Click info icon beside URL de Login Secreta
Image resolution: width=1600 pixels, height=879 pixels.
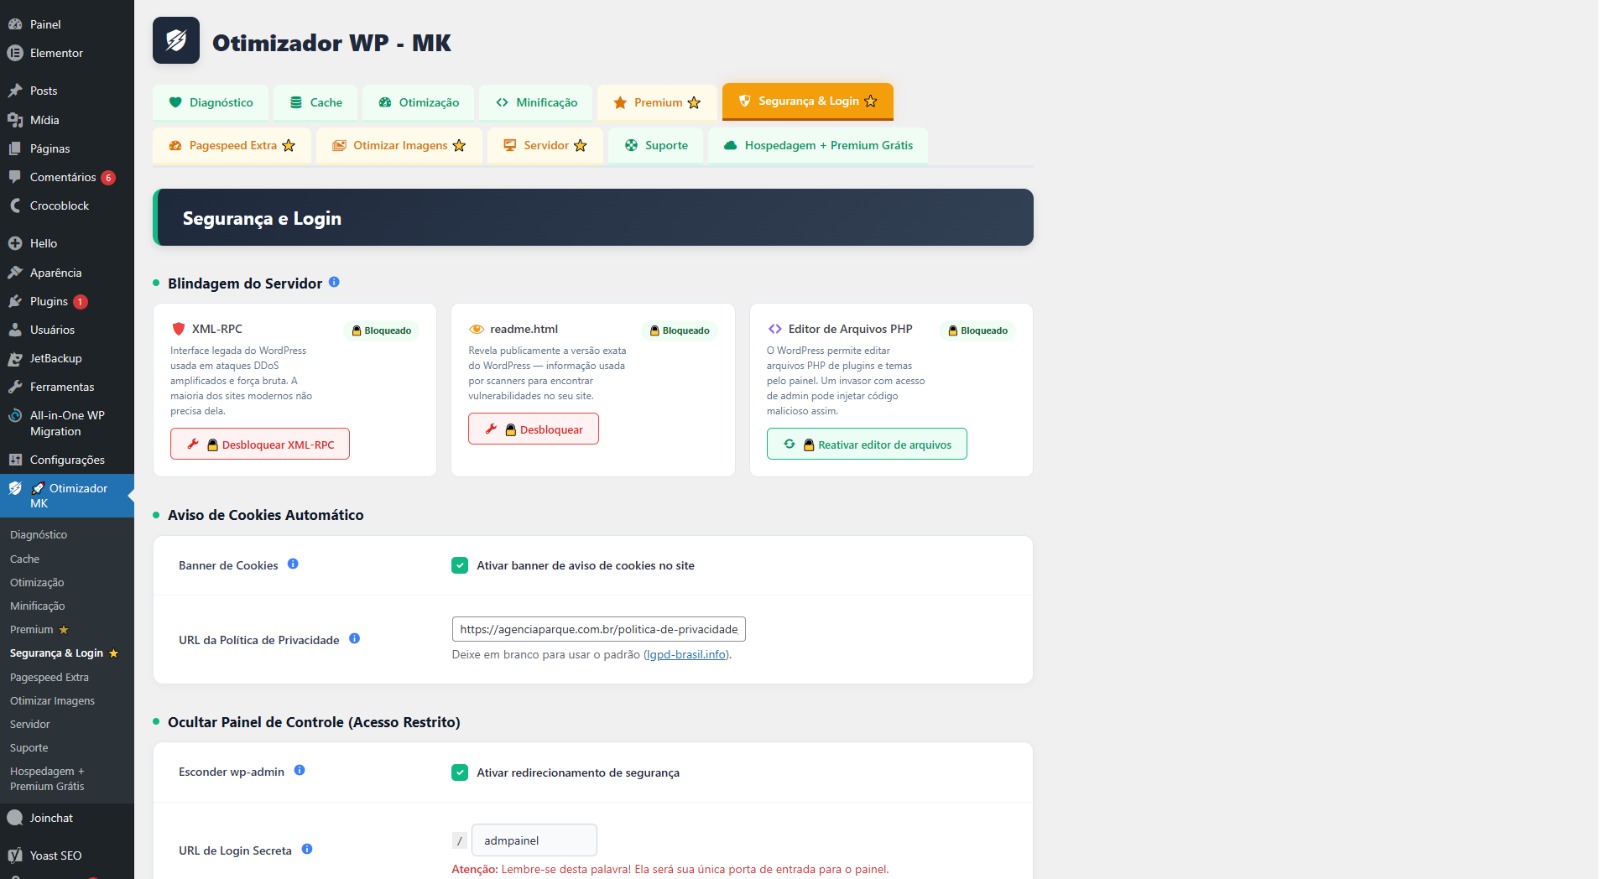pyautogui.click(x=307, y=849)
